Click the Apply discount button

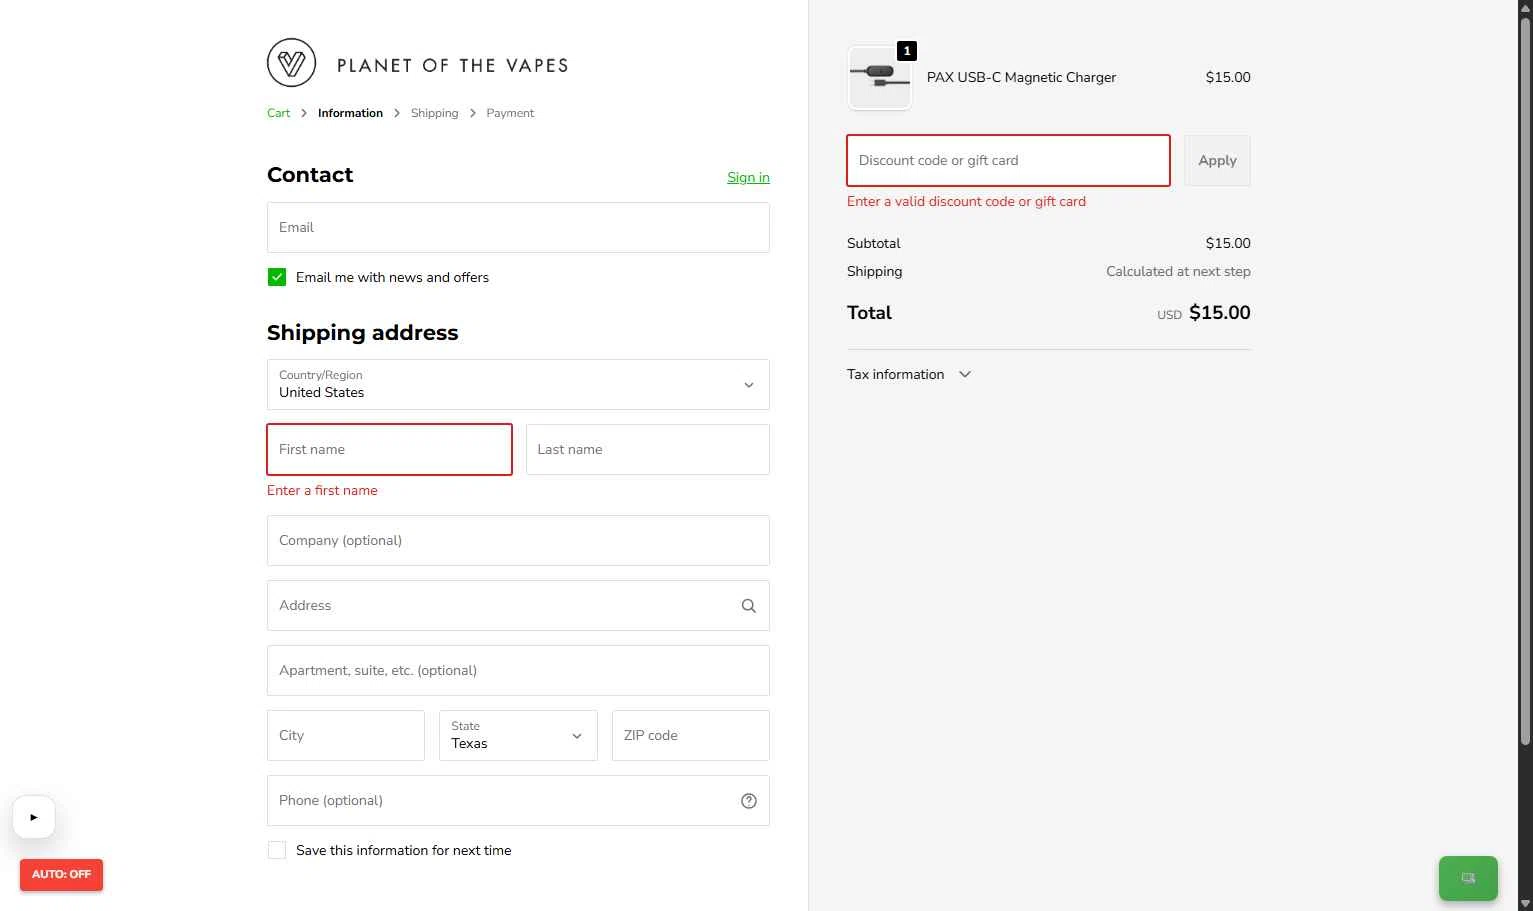[1217, 160]
